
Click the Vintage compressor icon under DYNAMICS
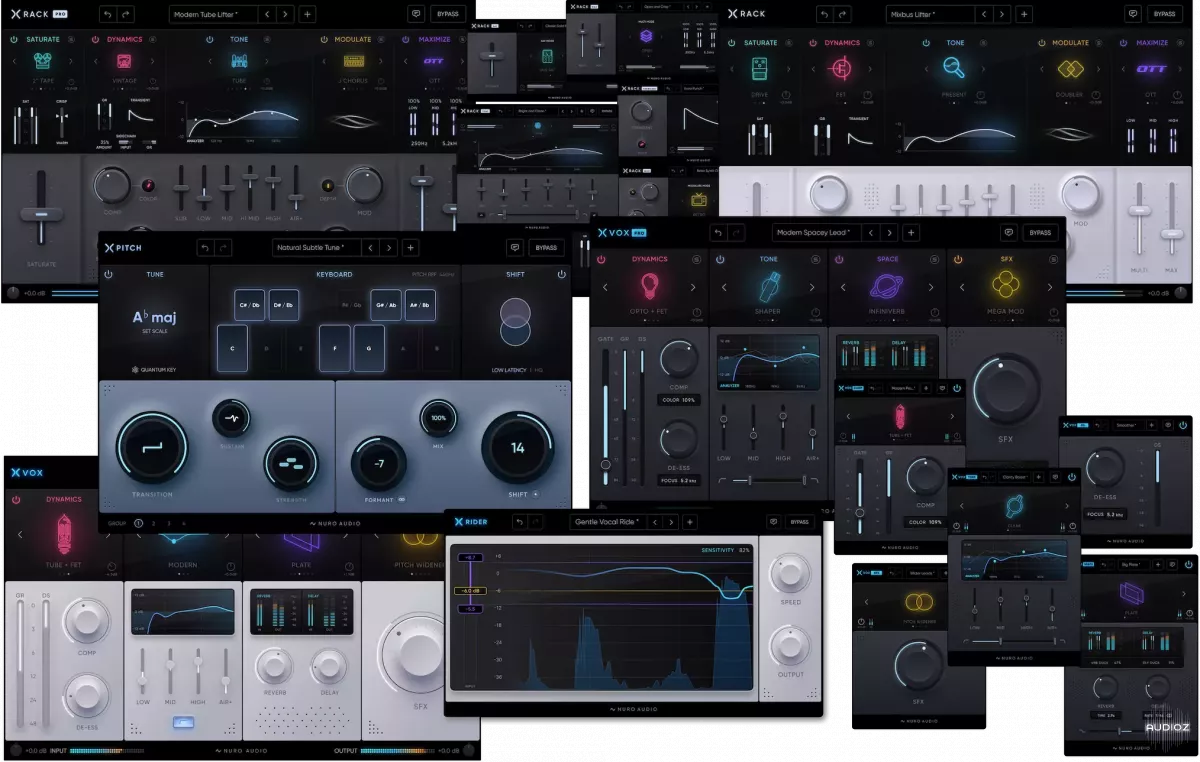pyautogui.click(x=125, y=62)
